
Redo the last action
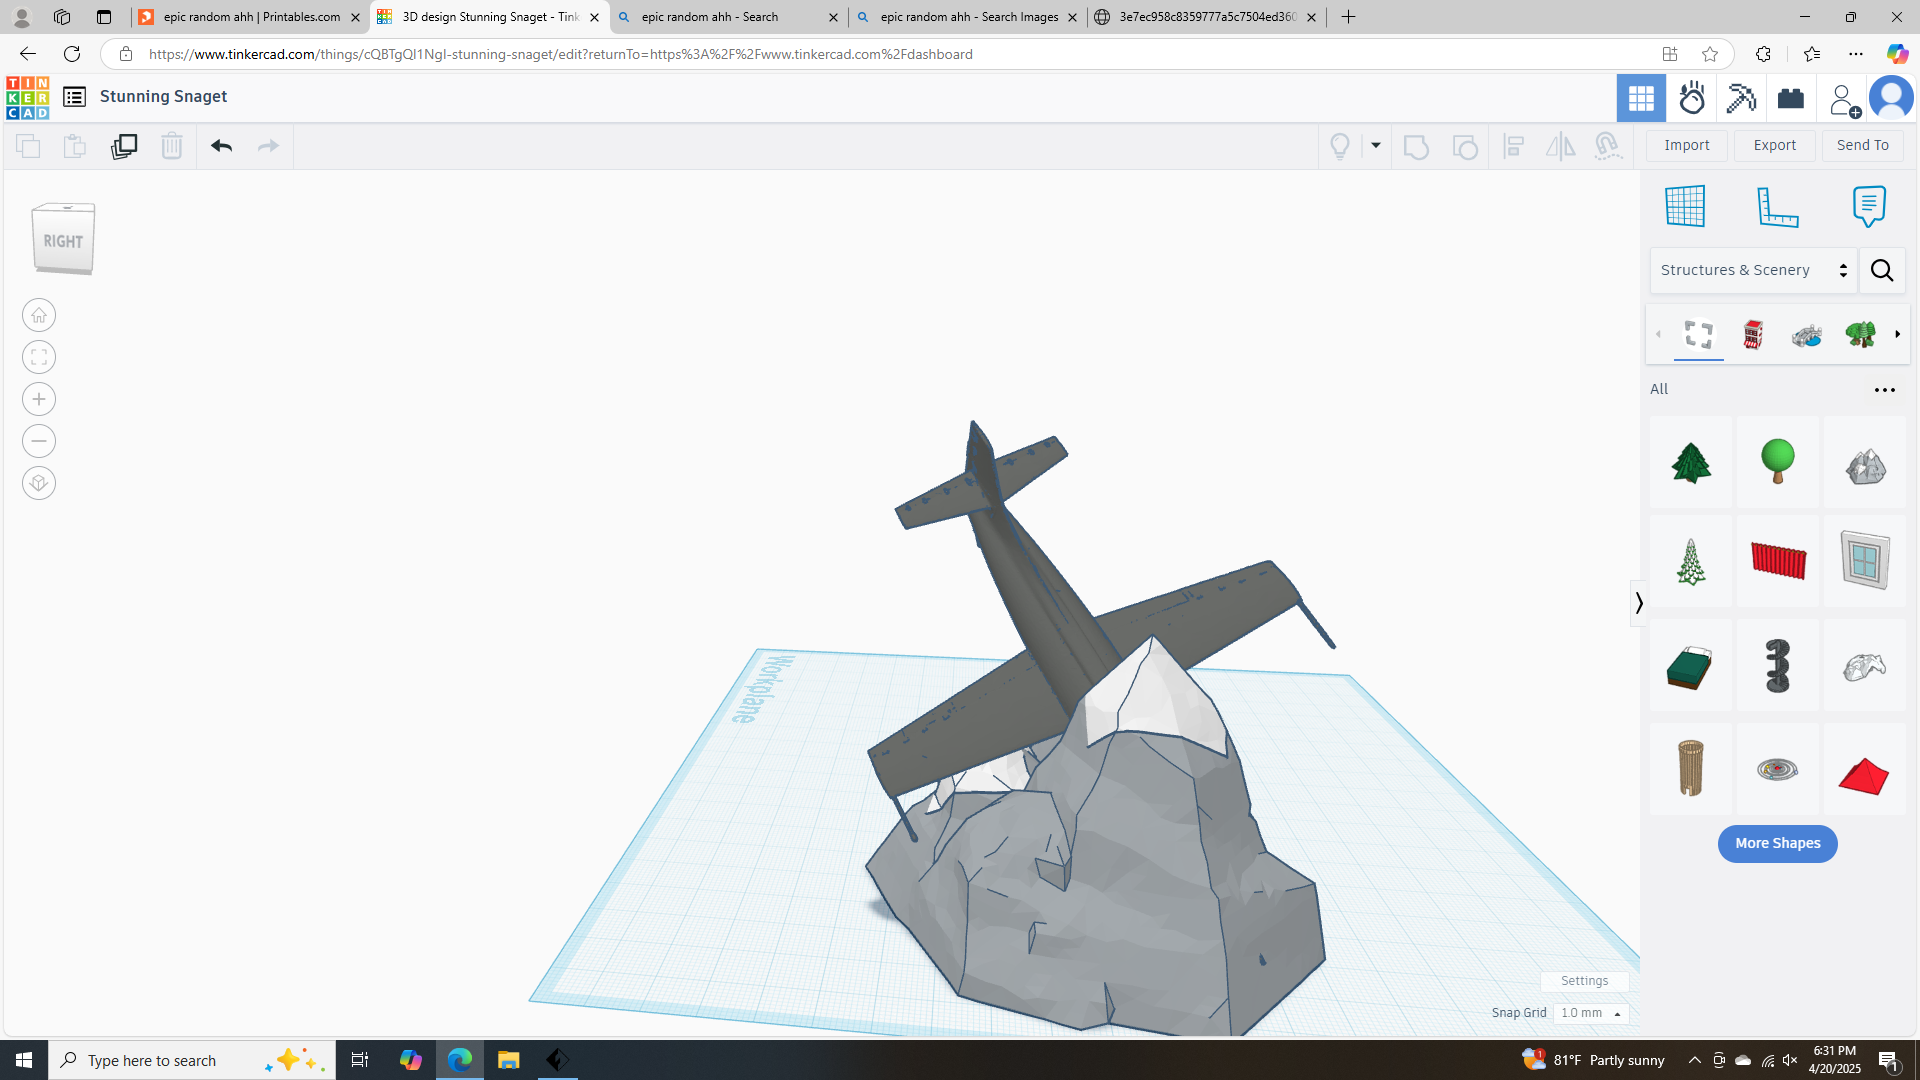(x=268, y=146)
